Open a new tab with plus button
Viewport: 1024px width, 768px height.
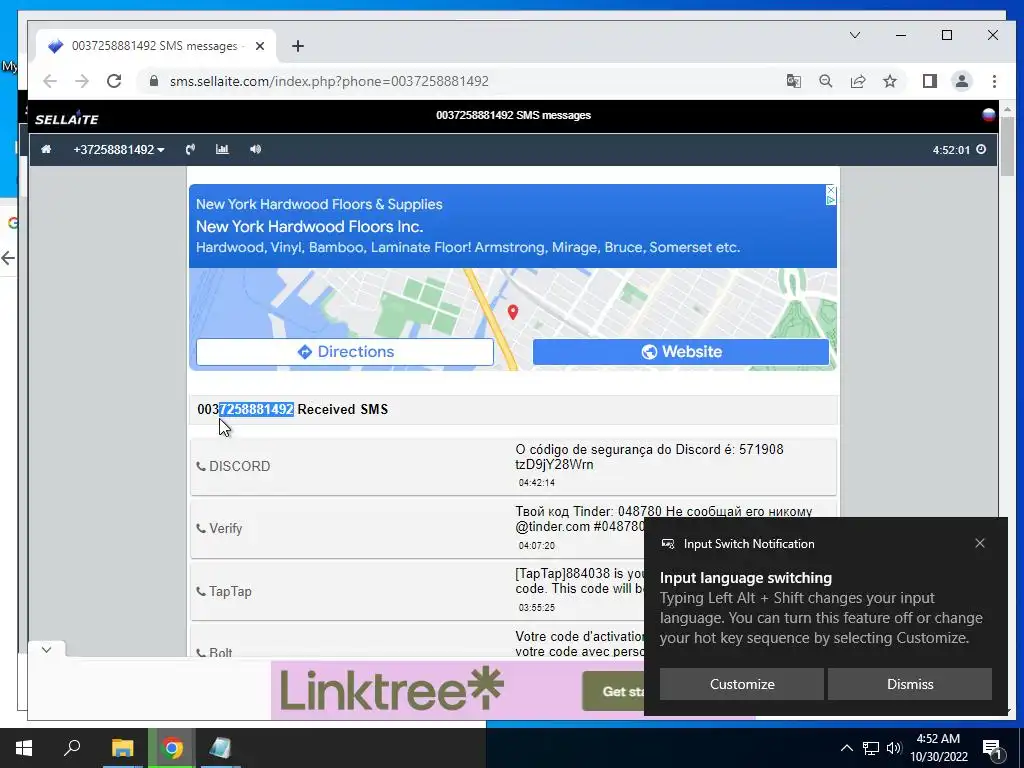[298, 46]
